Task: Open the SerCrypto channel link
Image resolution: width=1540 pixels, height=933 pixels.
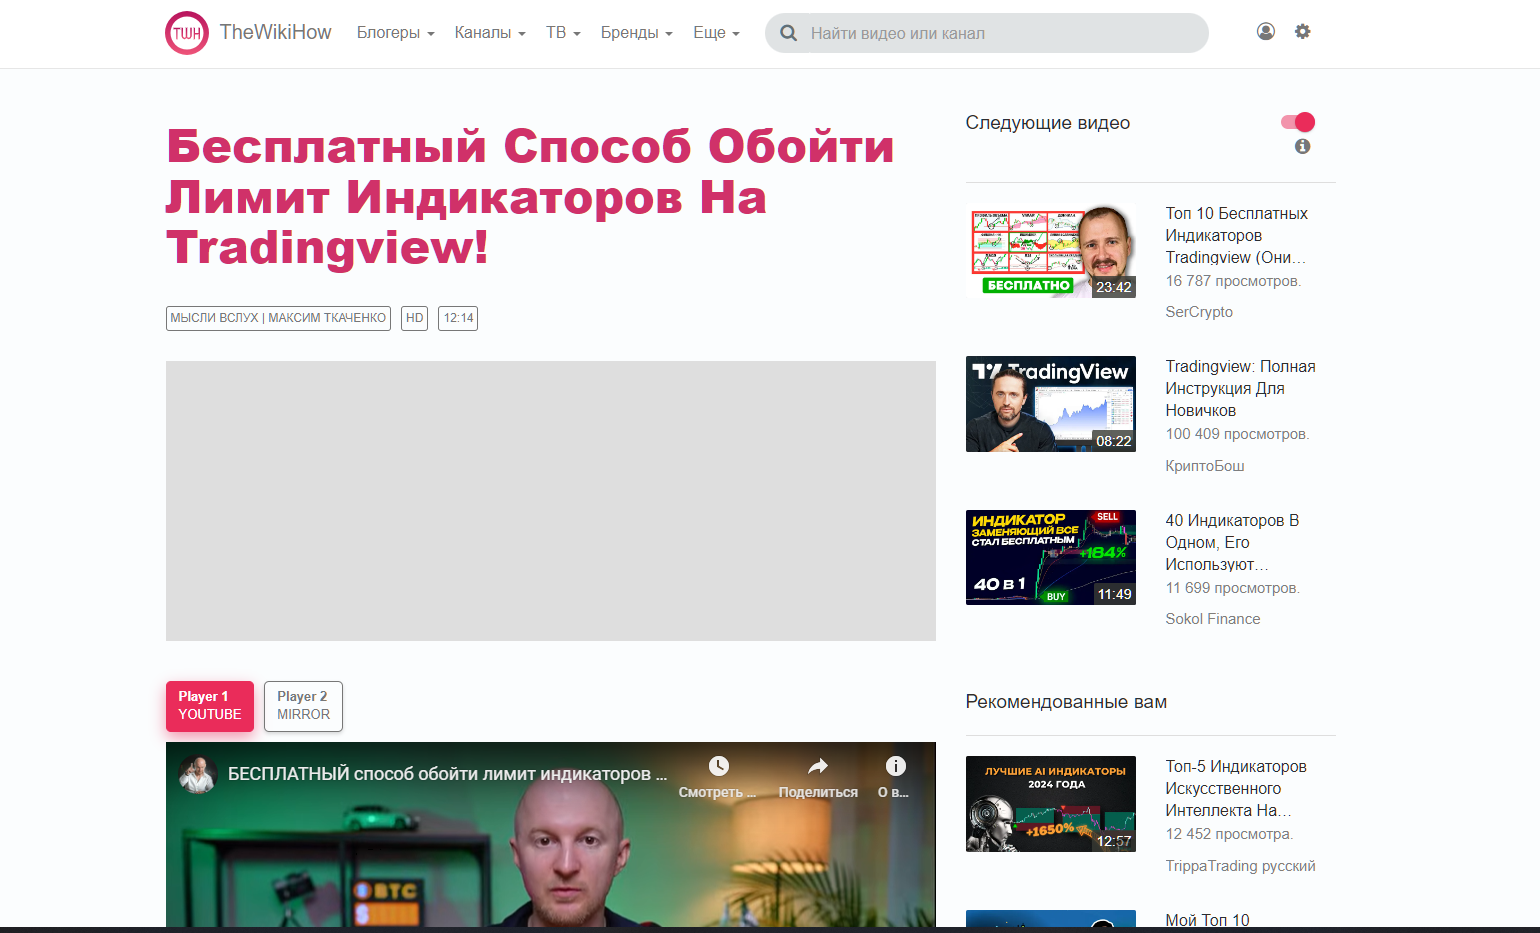Action: tap(1199, 312)
